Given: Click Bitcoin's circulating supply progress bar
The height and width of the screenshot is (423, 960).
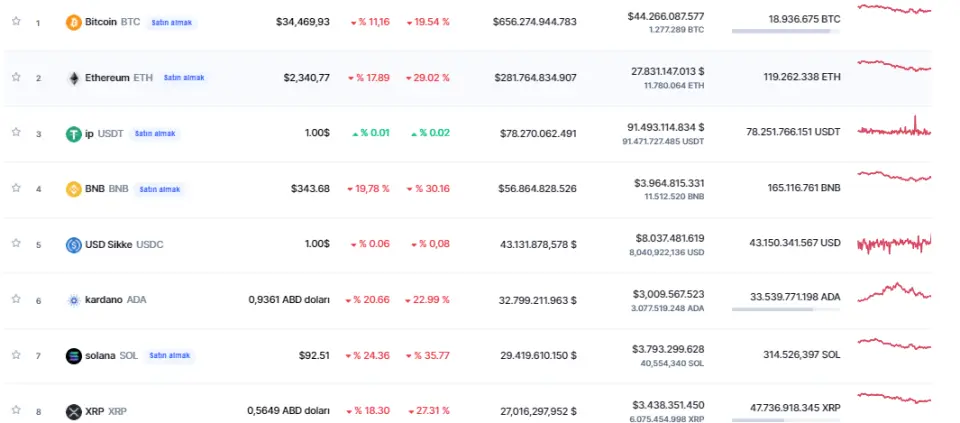Looking at the screenshot, I should (x=785, y=31).
